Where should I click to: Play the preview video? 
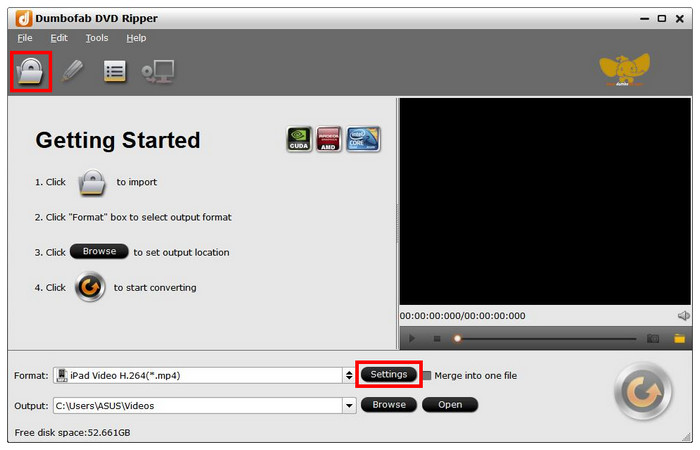[x=412, y=339]
